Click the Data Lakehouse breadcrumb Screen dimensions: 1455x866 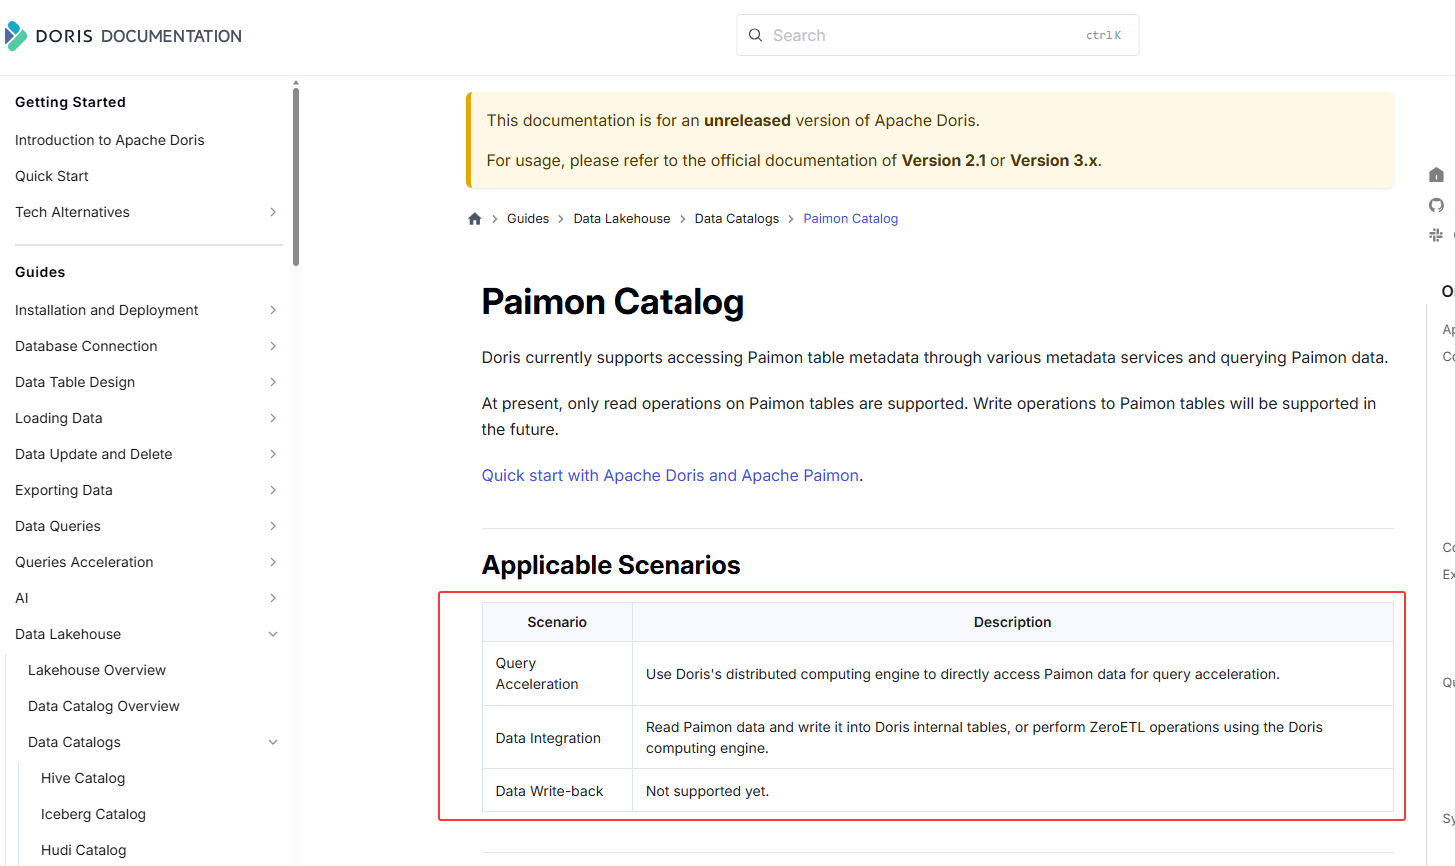(622, 219)
